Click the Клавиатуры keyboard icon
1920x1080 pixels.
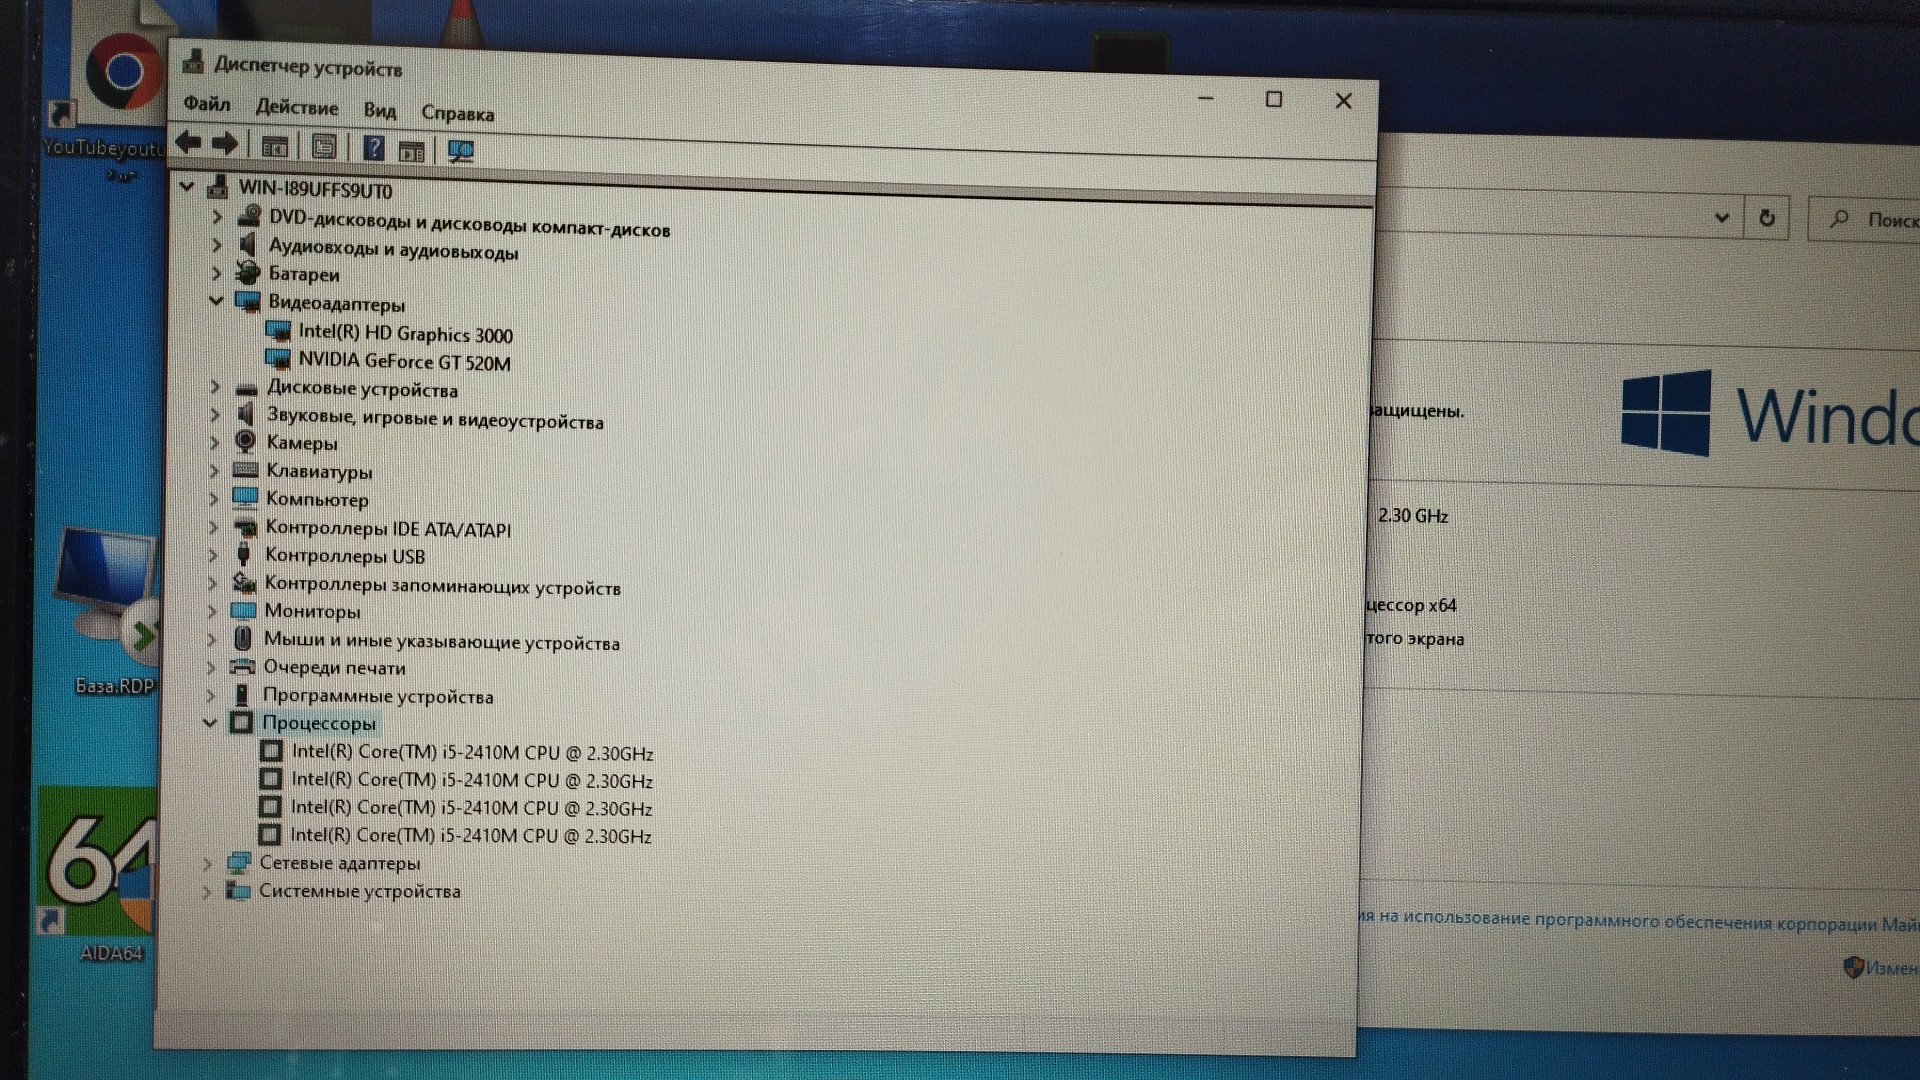(245, 469)
